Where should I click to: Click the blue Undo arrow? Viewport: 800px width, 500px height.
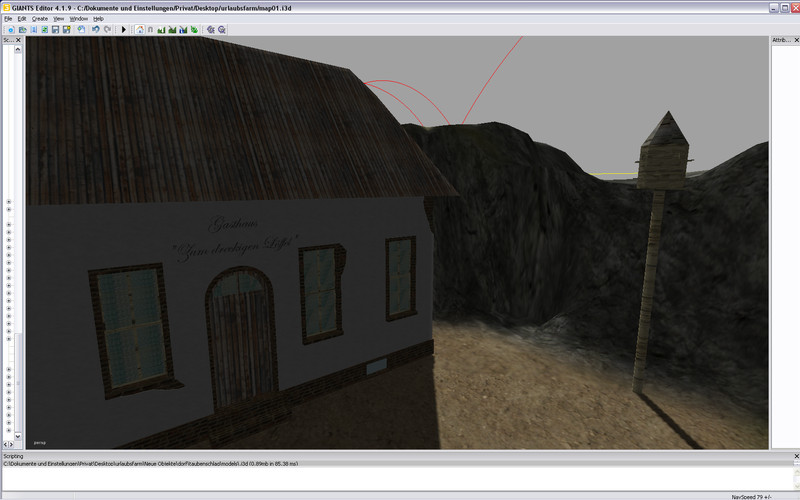tap(95, 30)
